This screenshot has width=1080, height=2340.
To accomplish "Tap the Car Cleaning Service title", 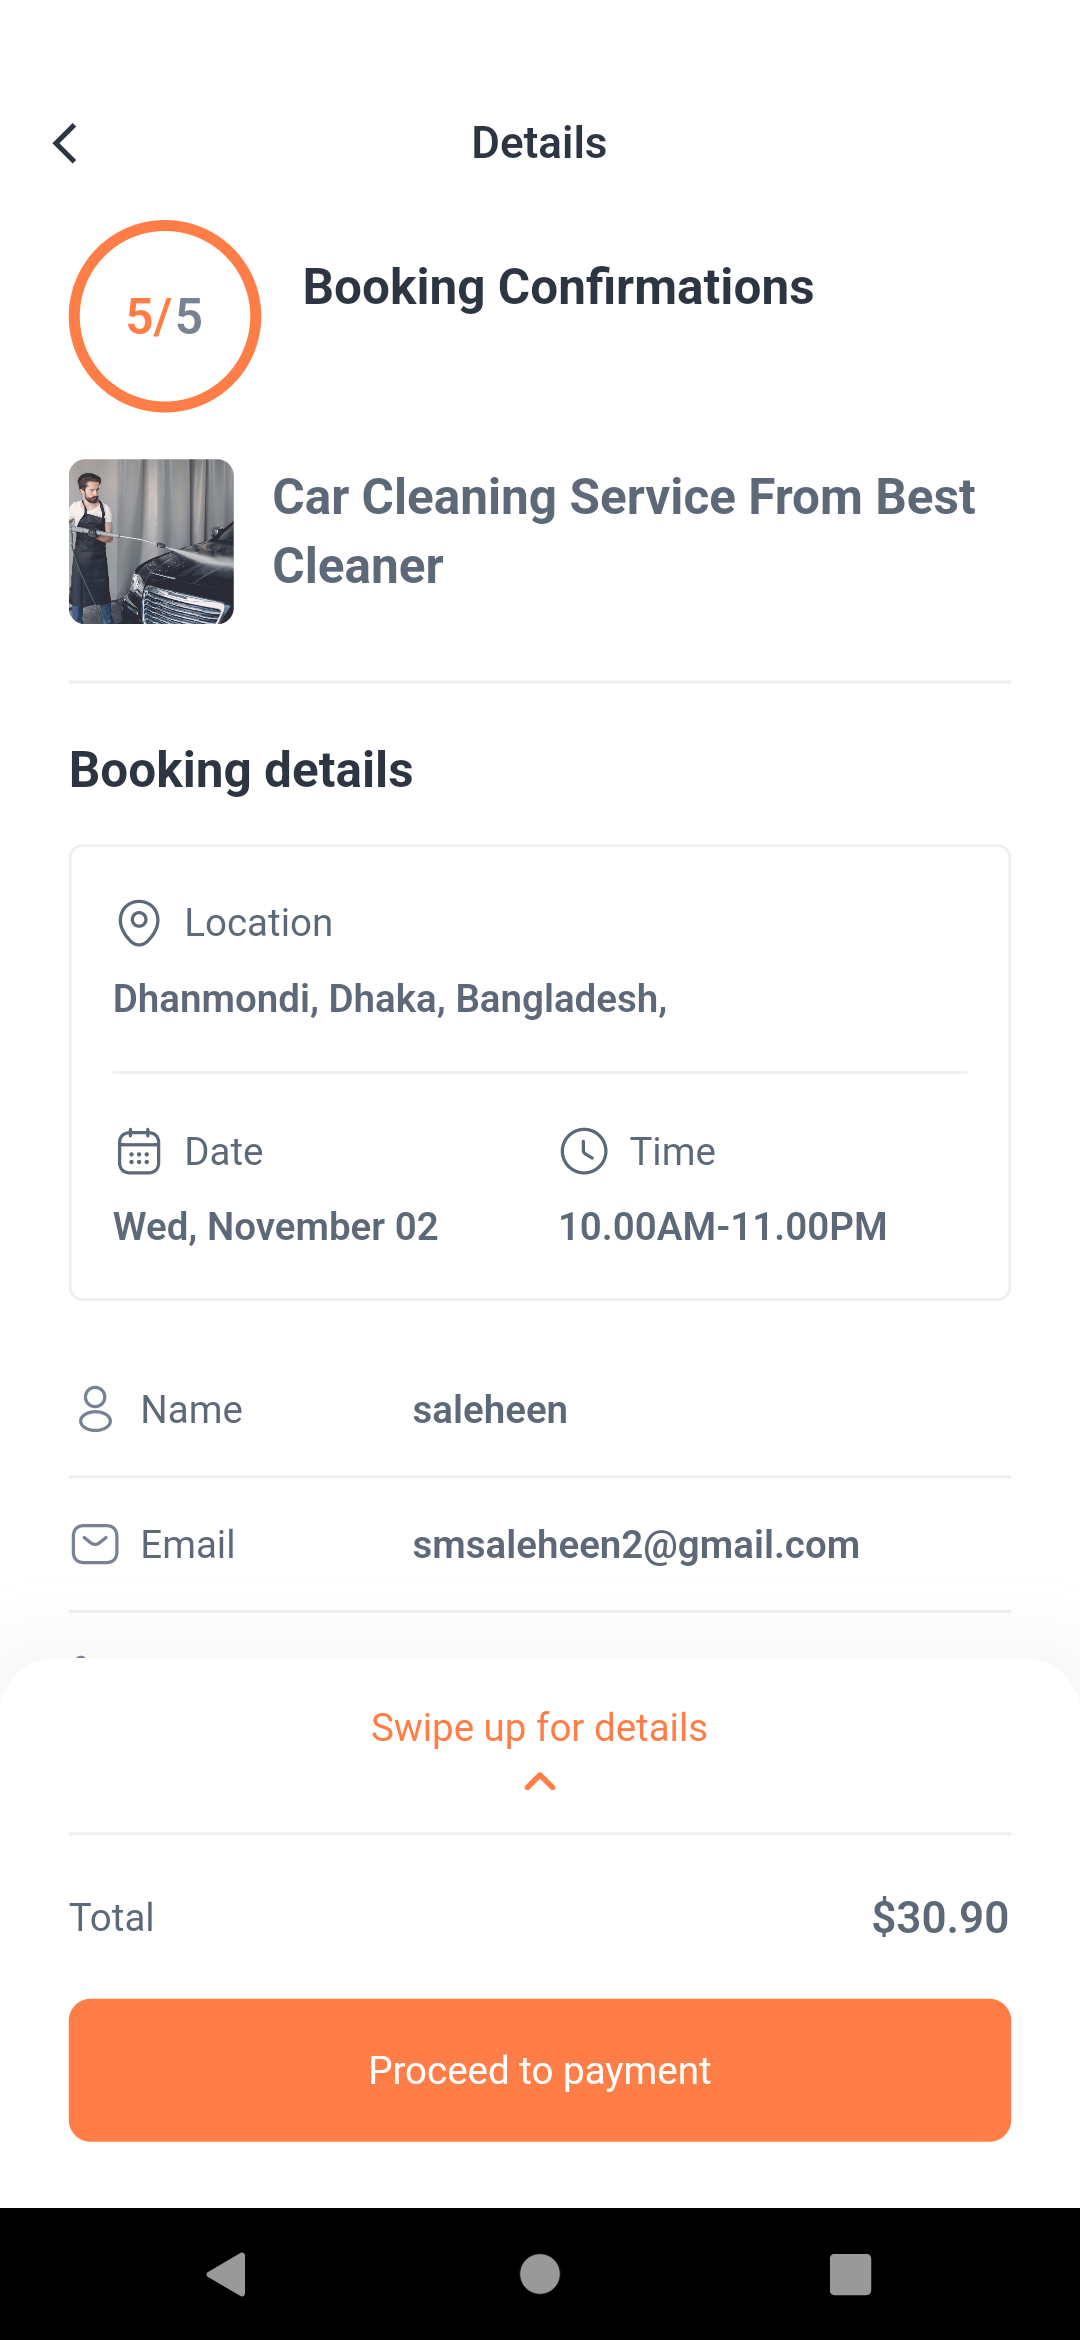I will [623, 531].
